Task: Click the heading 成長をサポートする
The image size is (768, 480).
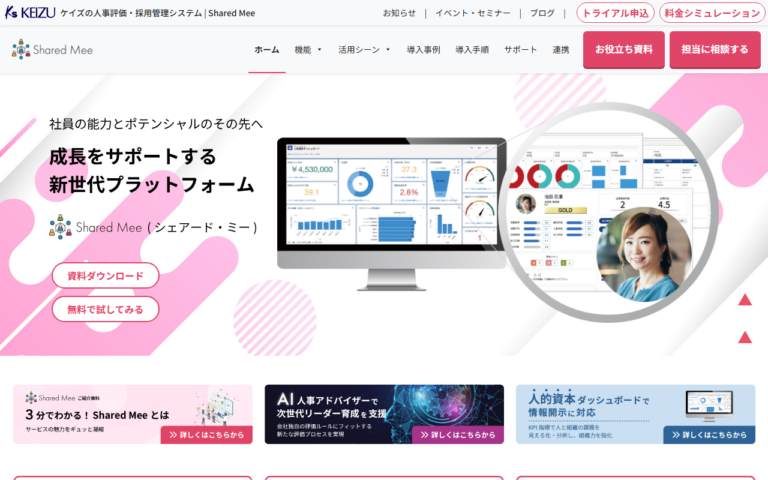Action: [133, 157]
